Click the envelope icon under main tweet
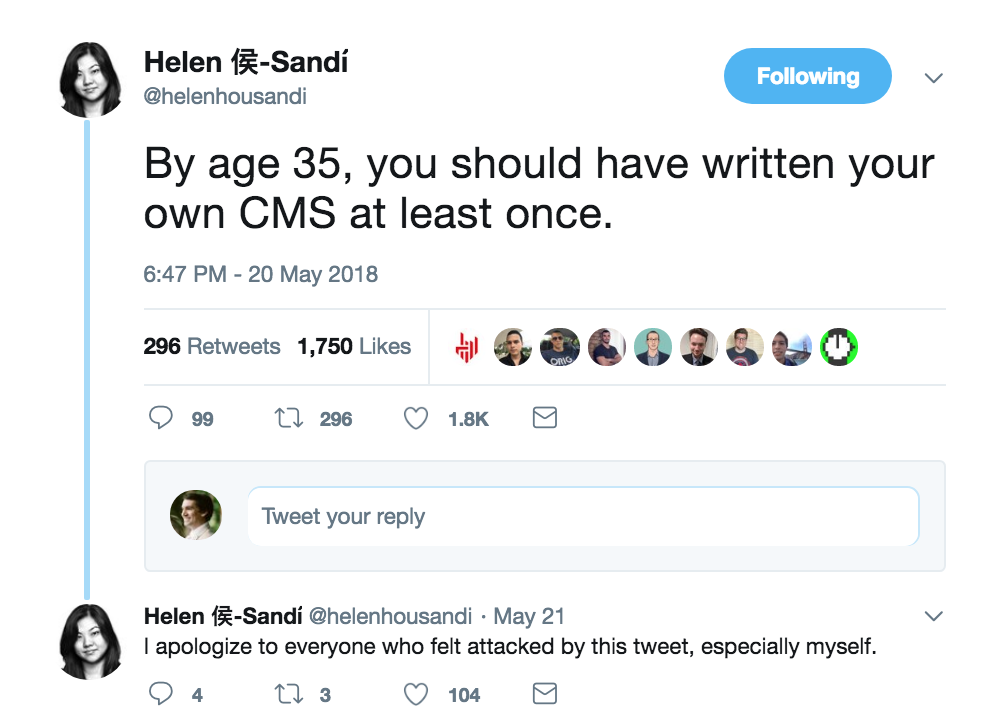 point(544,418)
